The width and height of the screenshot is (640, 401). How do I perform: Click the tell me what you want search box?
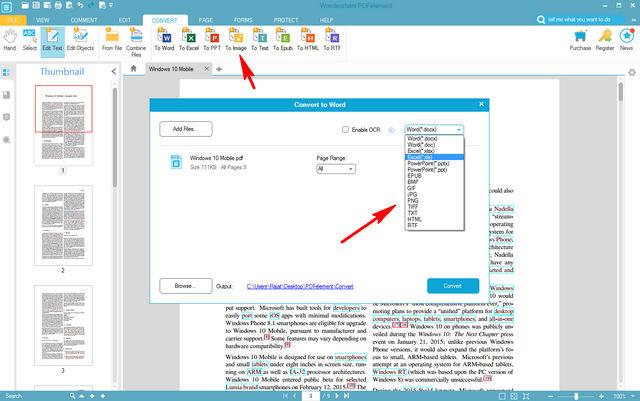click(x=580, y=19)
